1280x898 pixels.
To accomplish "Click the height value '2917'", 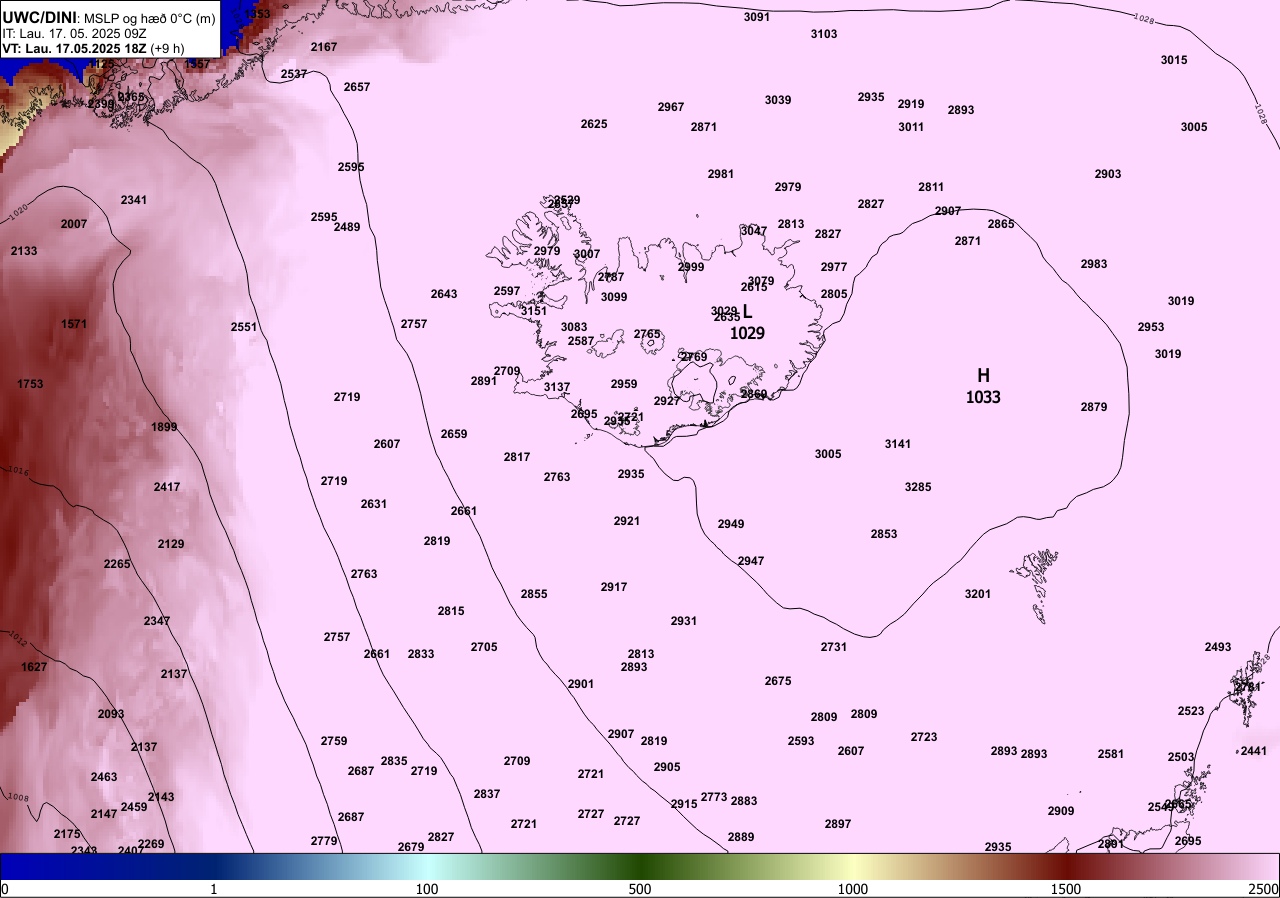I will click(614, 587).
